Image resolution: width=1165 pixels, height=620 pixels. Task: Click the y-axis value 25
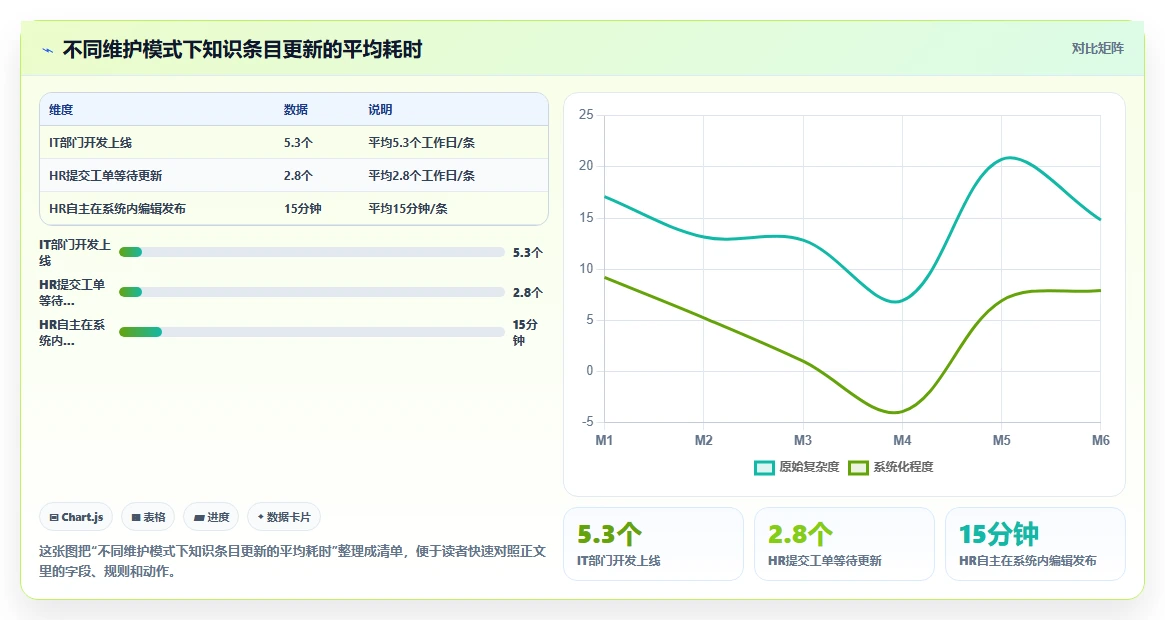[x=586, y=114]
